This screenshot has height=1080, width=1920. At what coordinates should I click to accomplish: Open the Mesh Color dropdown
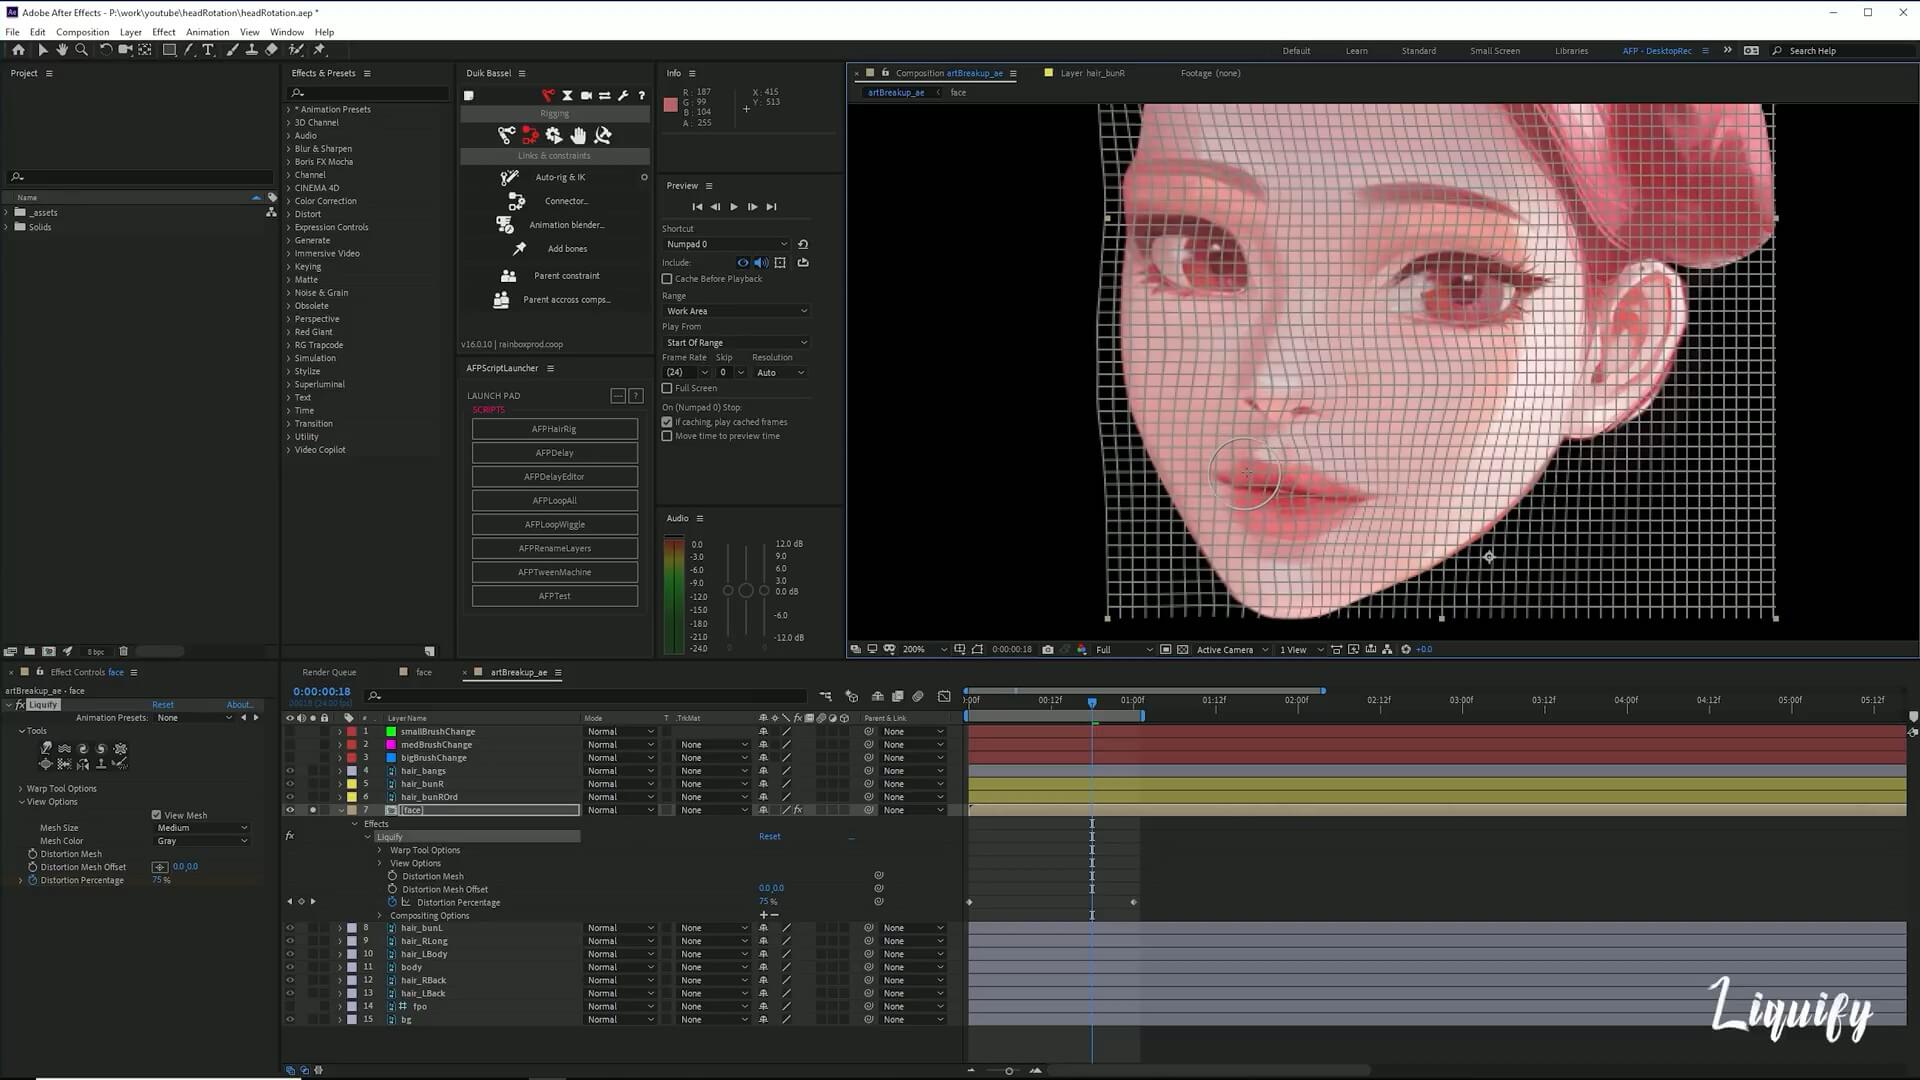[x=202, y=841]
